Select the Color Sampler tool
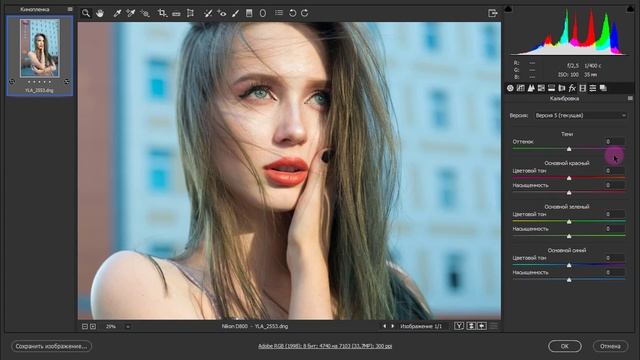The image size is (640, 360). (131, 13)
